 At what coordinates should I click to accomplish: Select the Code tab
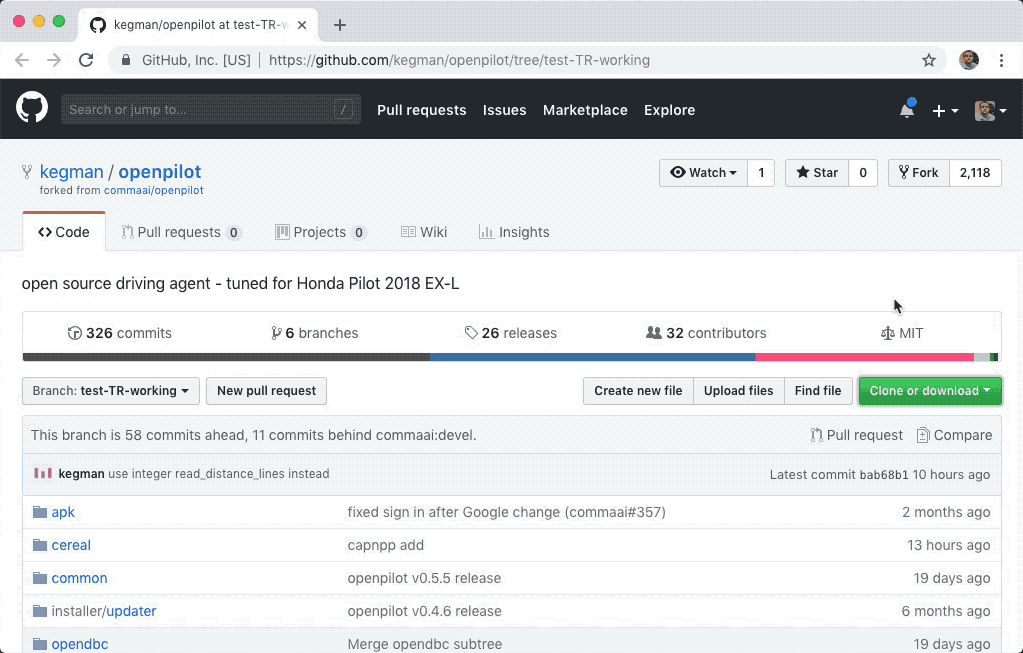point(64,232)
